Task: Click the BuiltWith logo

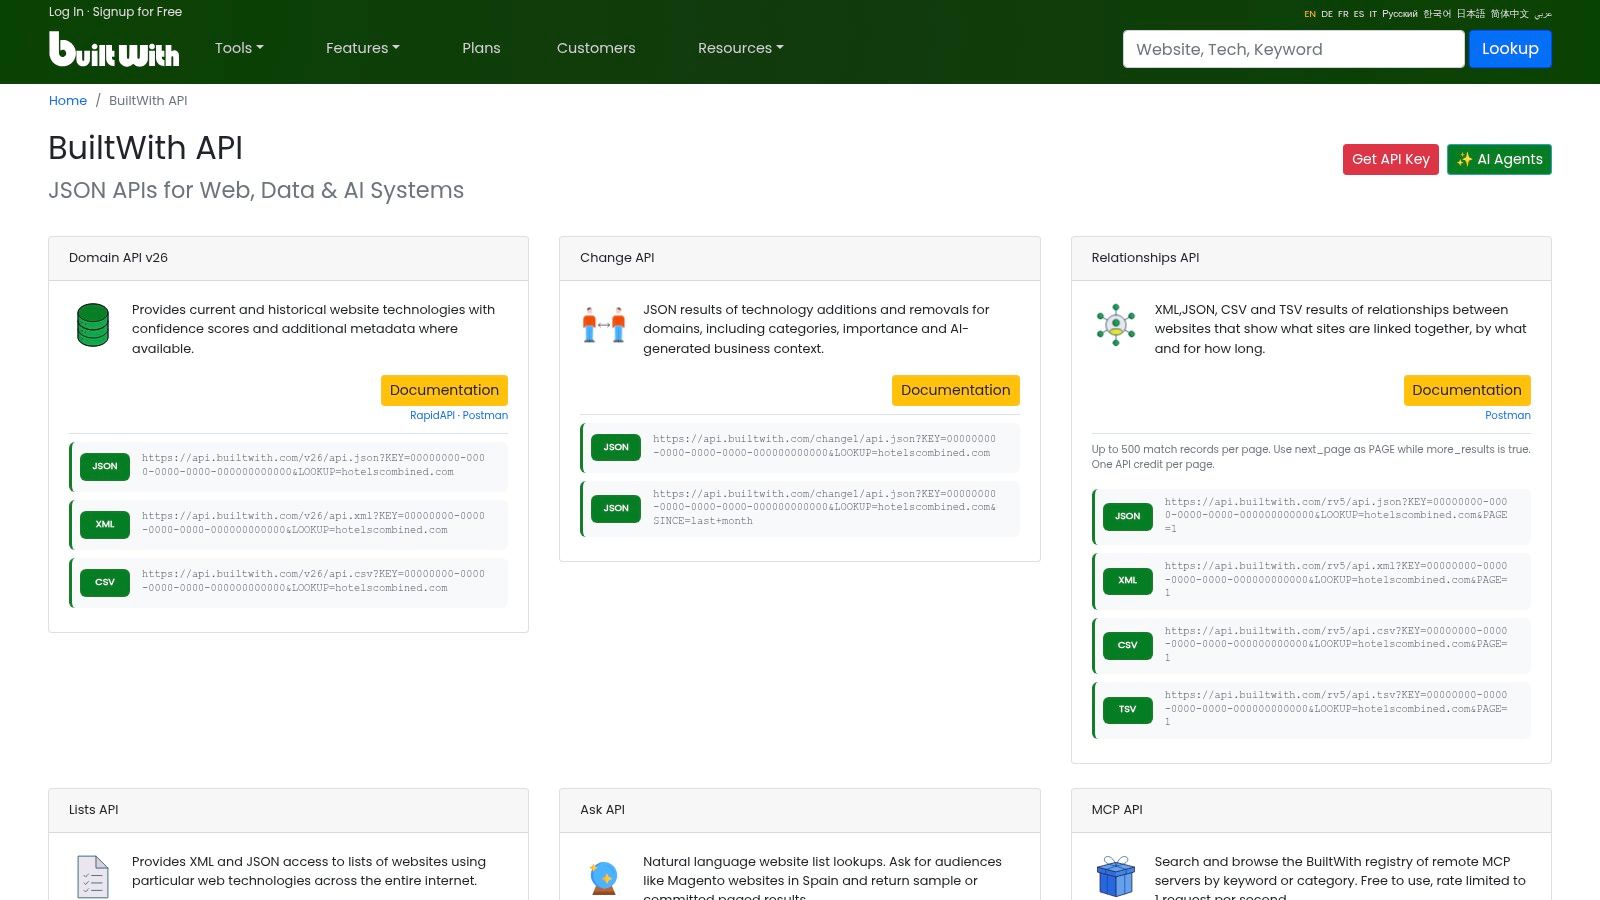Action: pos(114,49)
